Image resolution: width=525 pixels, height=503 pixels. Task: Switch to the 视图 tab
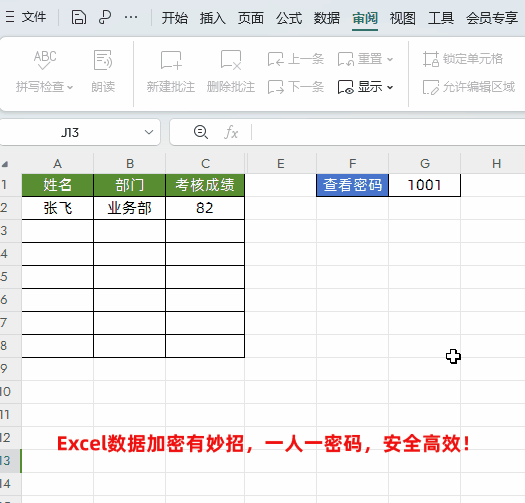(x=403, y=18)
